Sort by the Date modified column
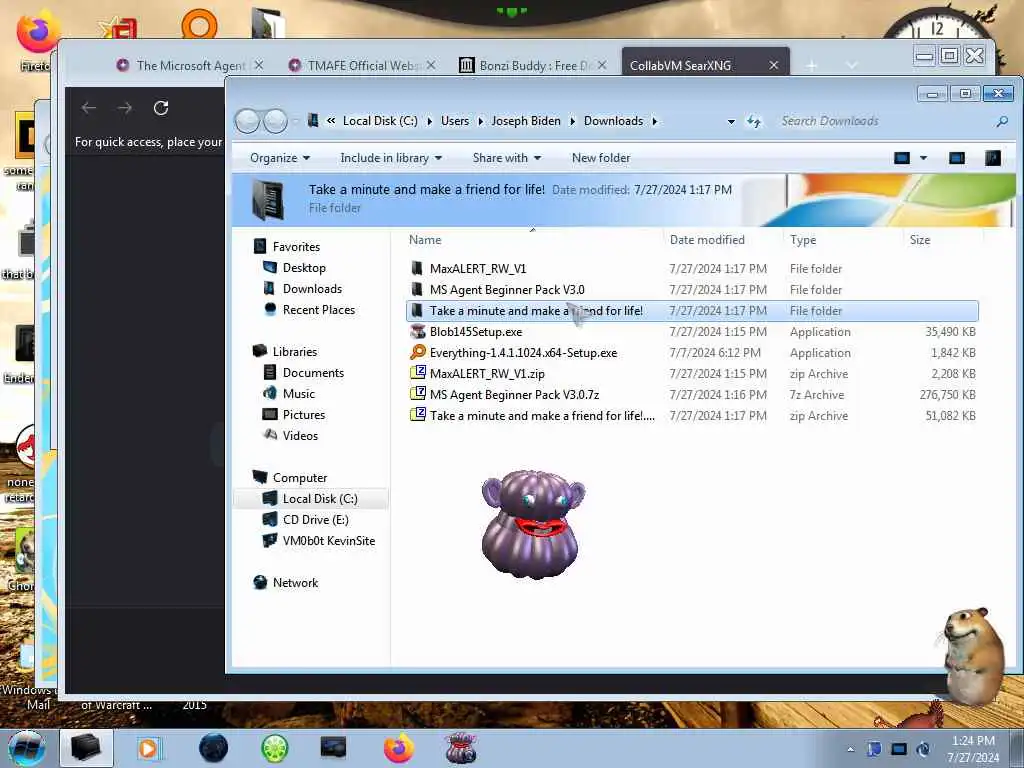 pyautogui.click(x=707, y=240)
